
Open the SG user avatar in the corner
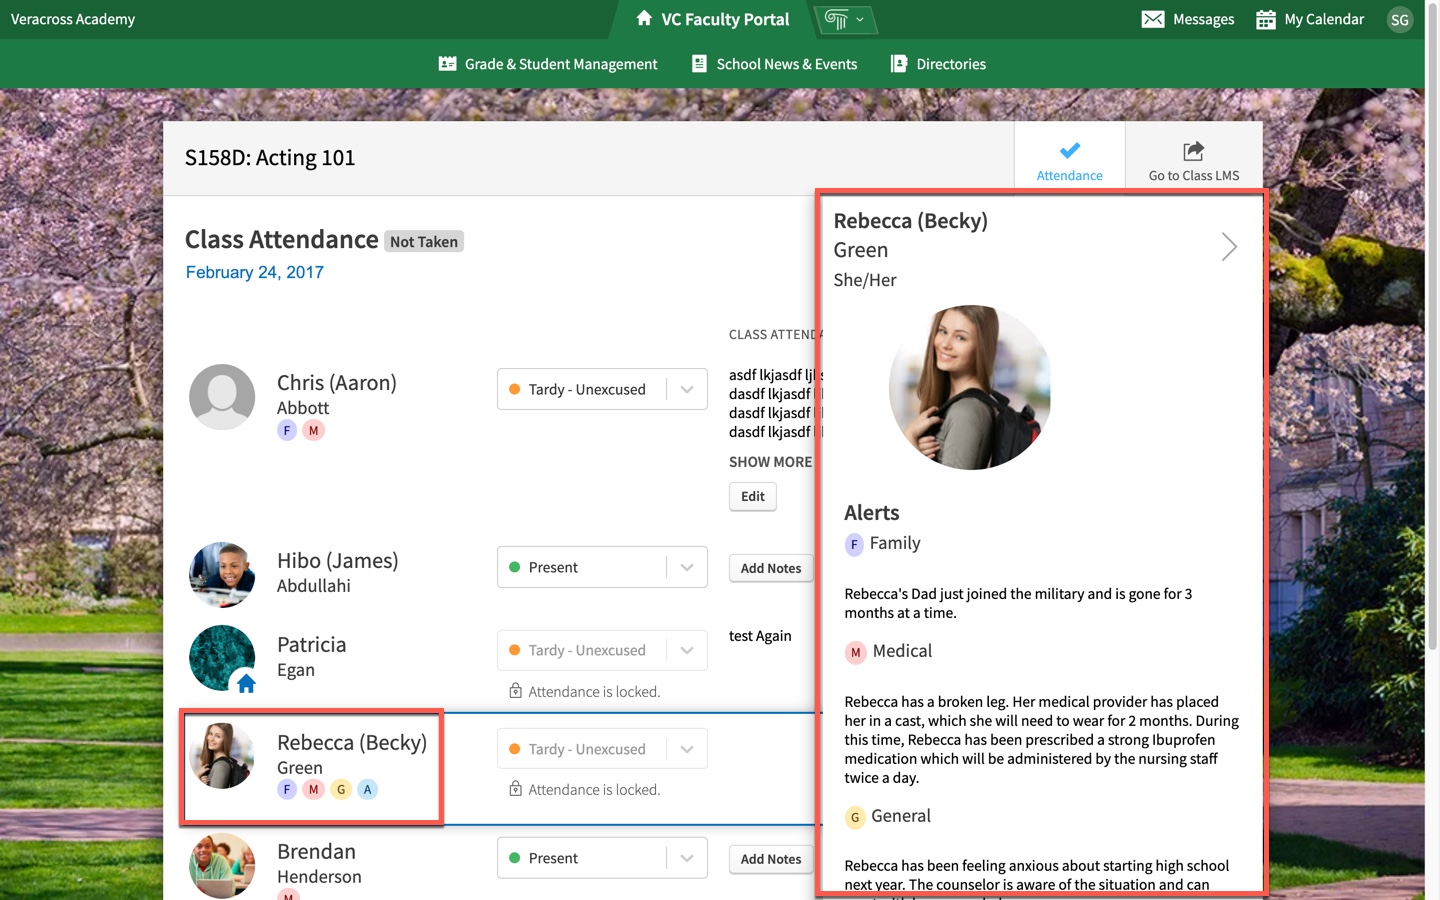(1400, 19)
